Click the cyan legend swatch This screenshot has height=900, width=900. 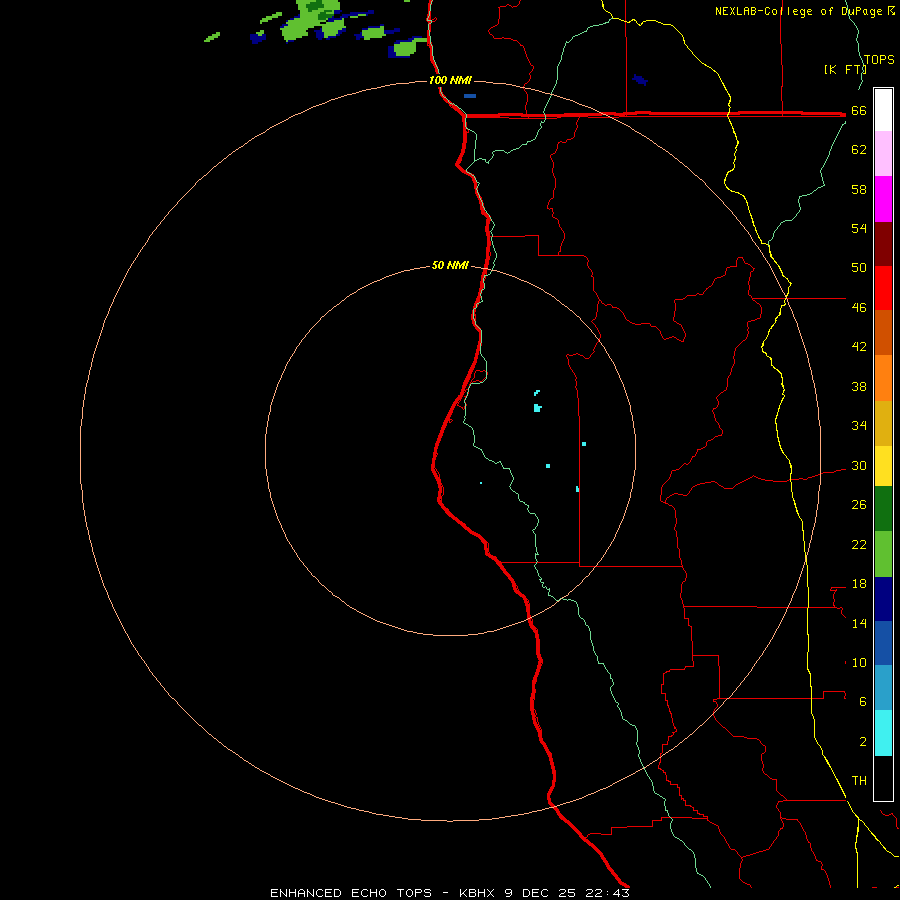[x=883, y=733]
